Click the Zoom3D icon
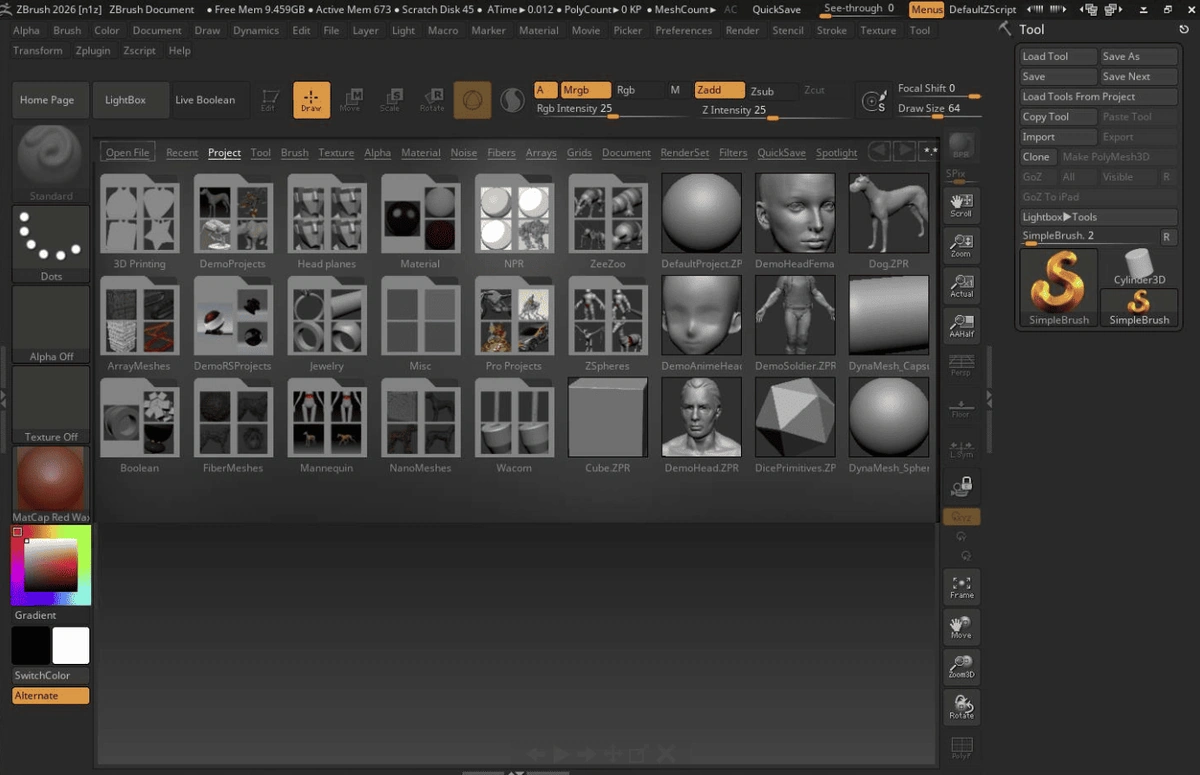Viewport: 1200px width, 775px height. [961, 667]
